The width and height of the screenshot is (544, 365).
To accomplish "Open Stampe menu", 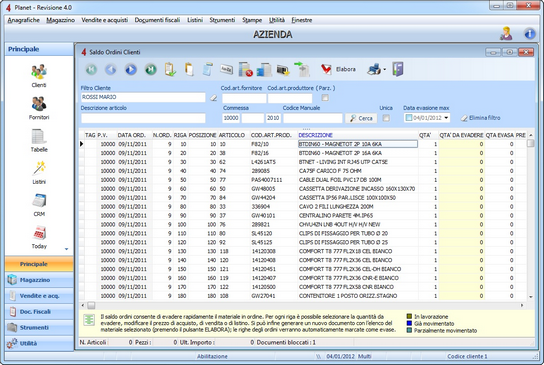I will click(252, 20).
